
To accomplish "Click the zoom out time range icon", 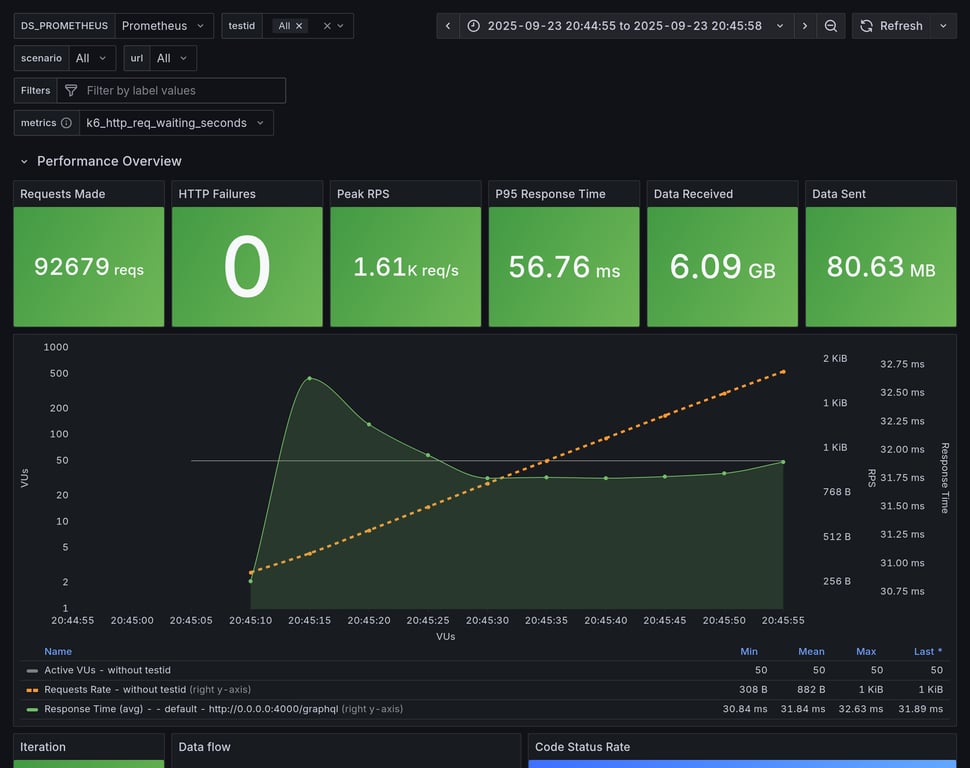I will (x=831, y=26).
